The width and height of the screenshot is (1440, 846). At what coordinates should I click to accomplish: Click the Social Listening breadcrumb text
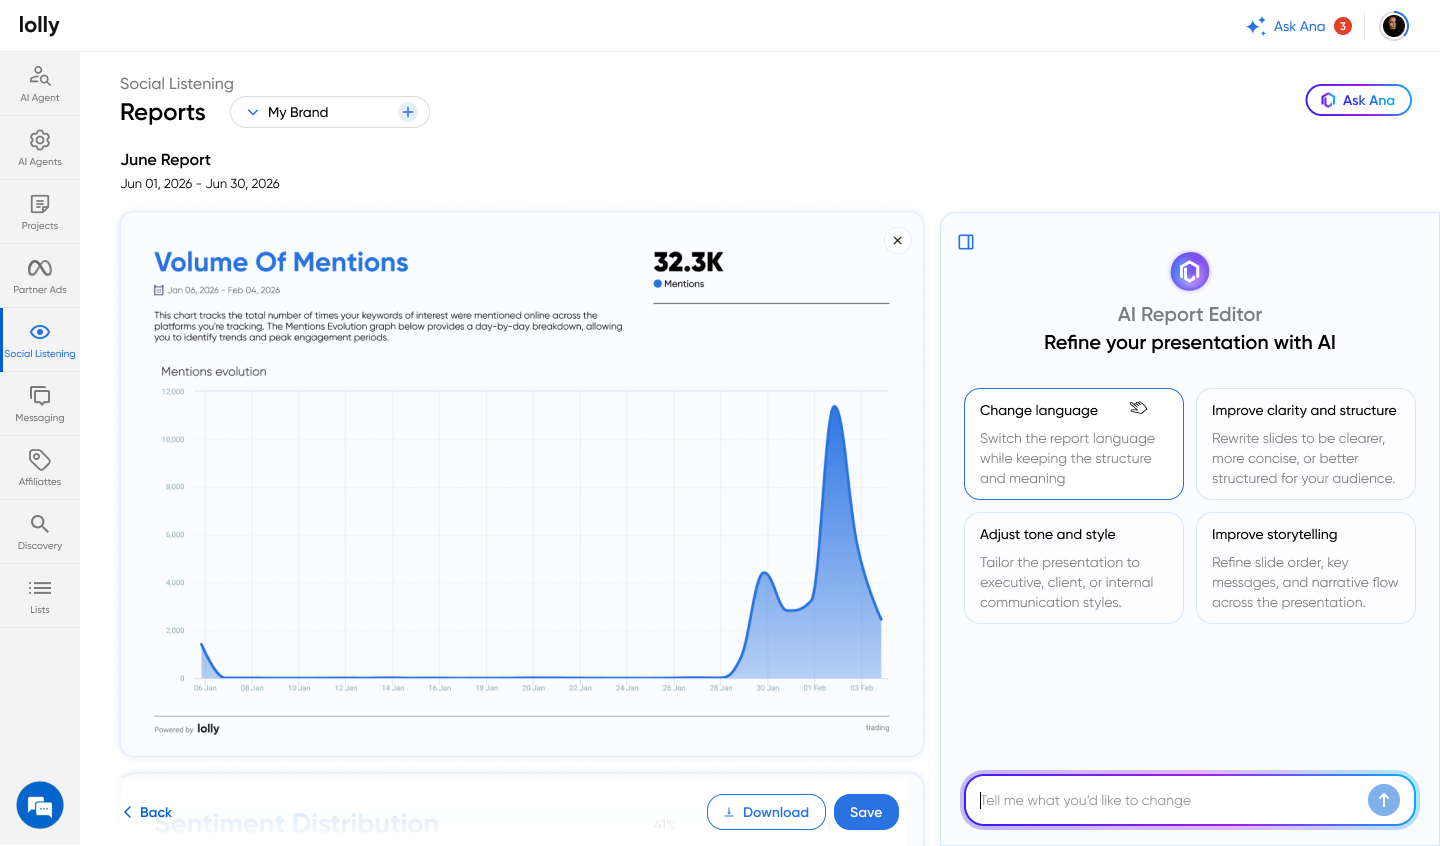click(177, 84)
